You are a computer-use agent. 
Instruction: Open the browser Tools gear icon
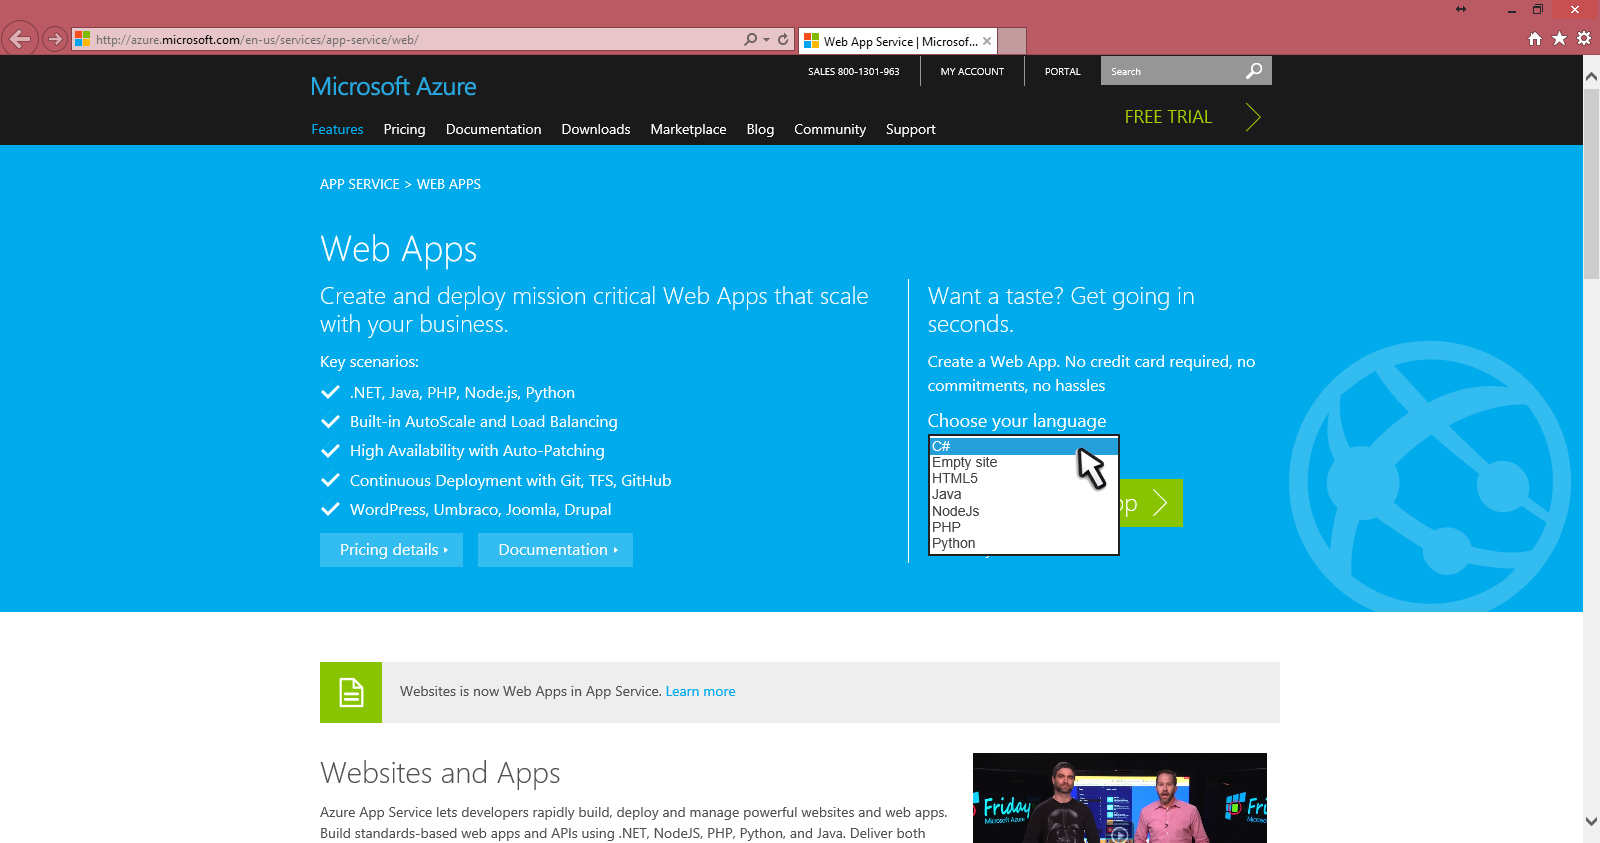click(x=1584, y=39)
